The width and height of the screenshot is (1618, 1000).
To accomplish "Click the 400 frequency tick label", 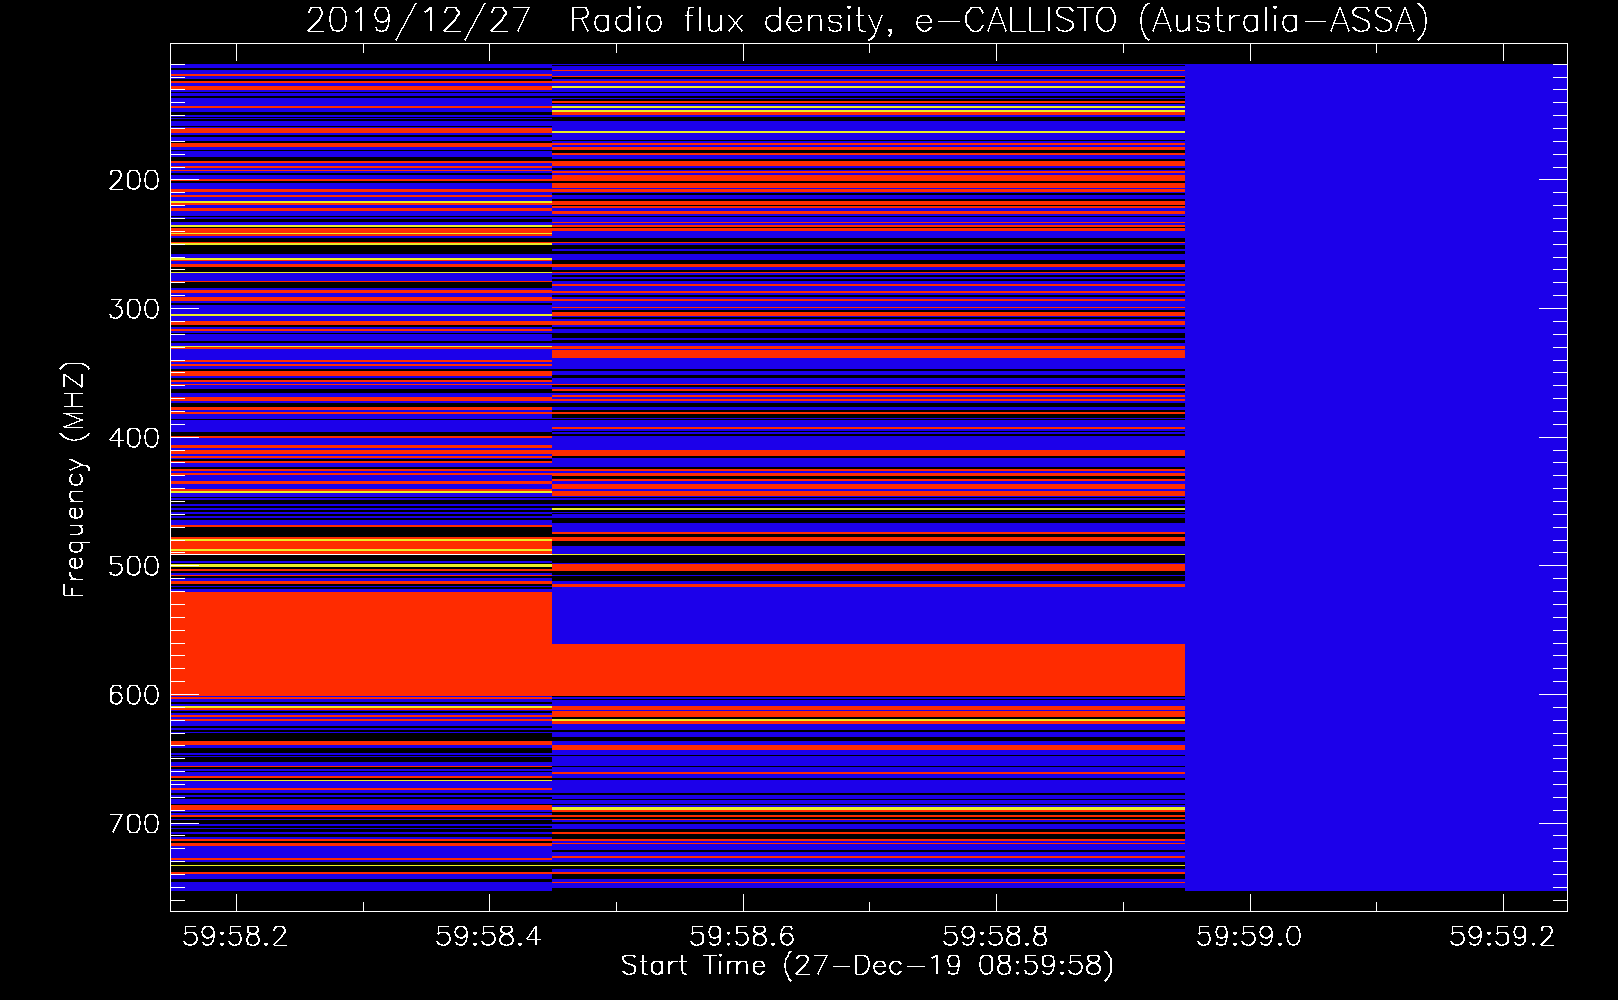I will point(134,438).
